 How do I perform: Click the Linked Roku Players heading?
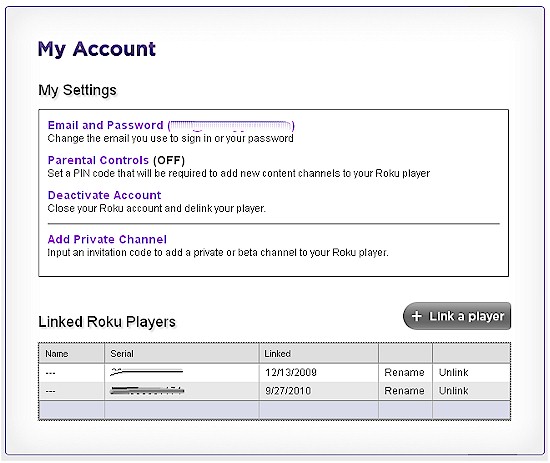107,322
